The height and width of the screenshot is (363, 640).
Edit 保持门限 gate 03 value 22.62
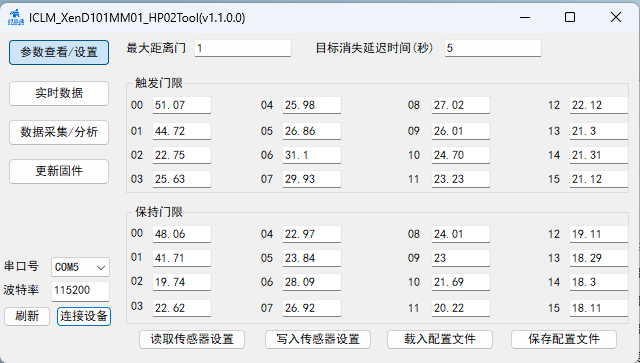(182, 308)
